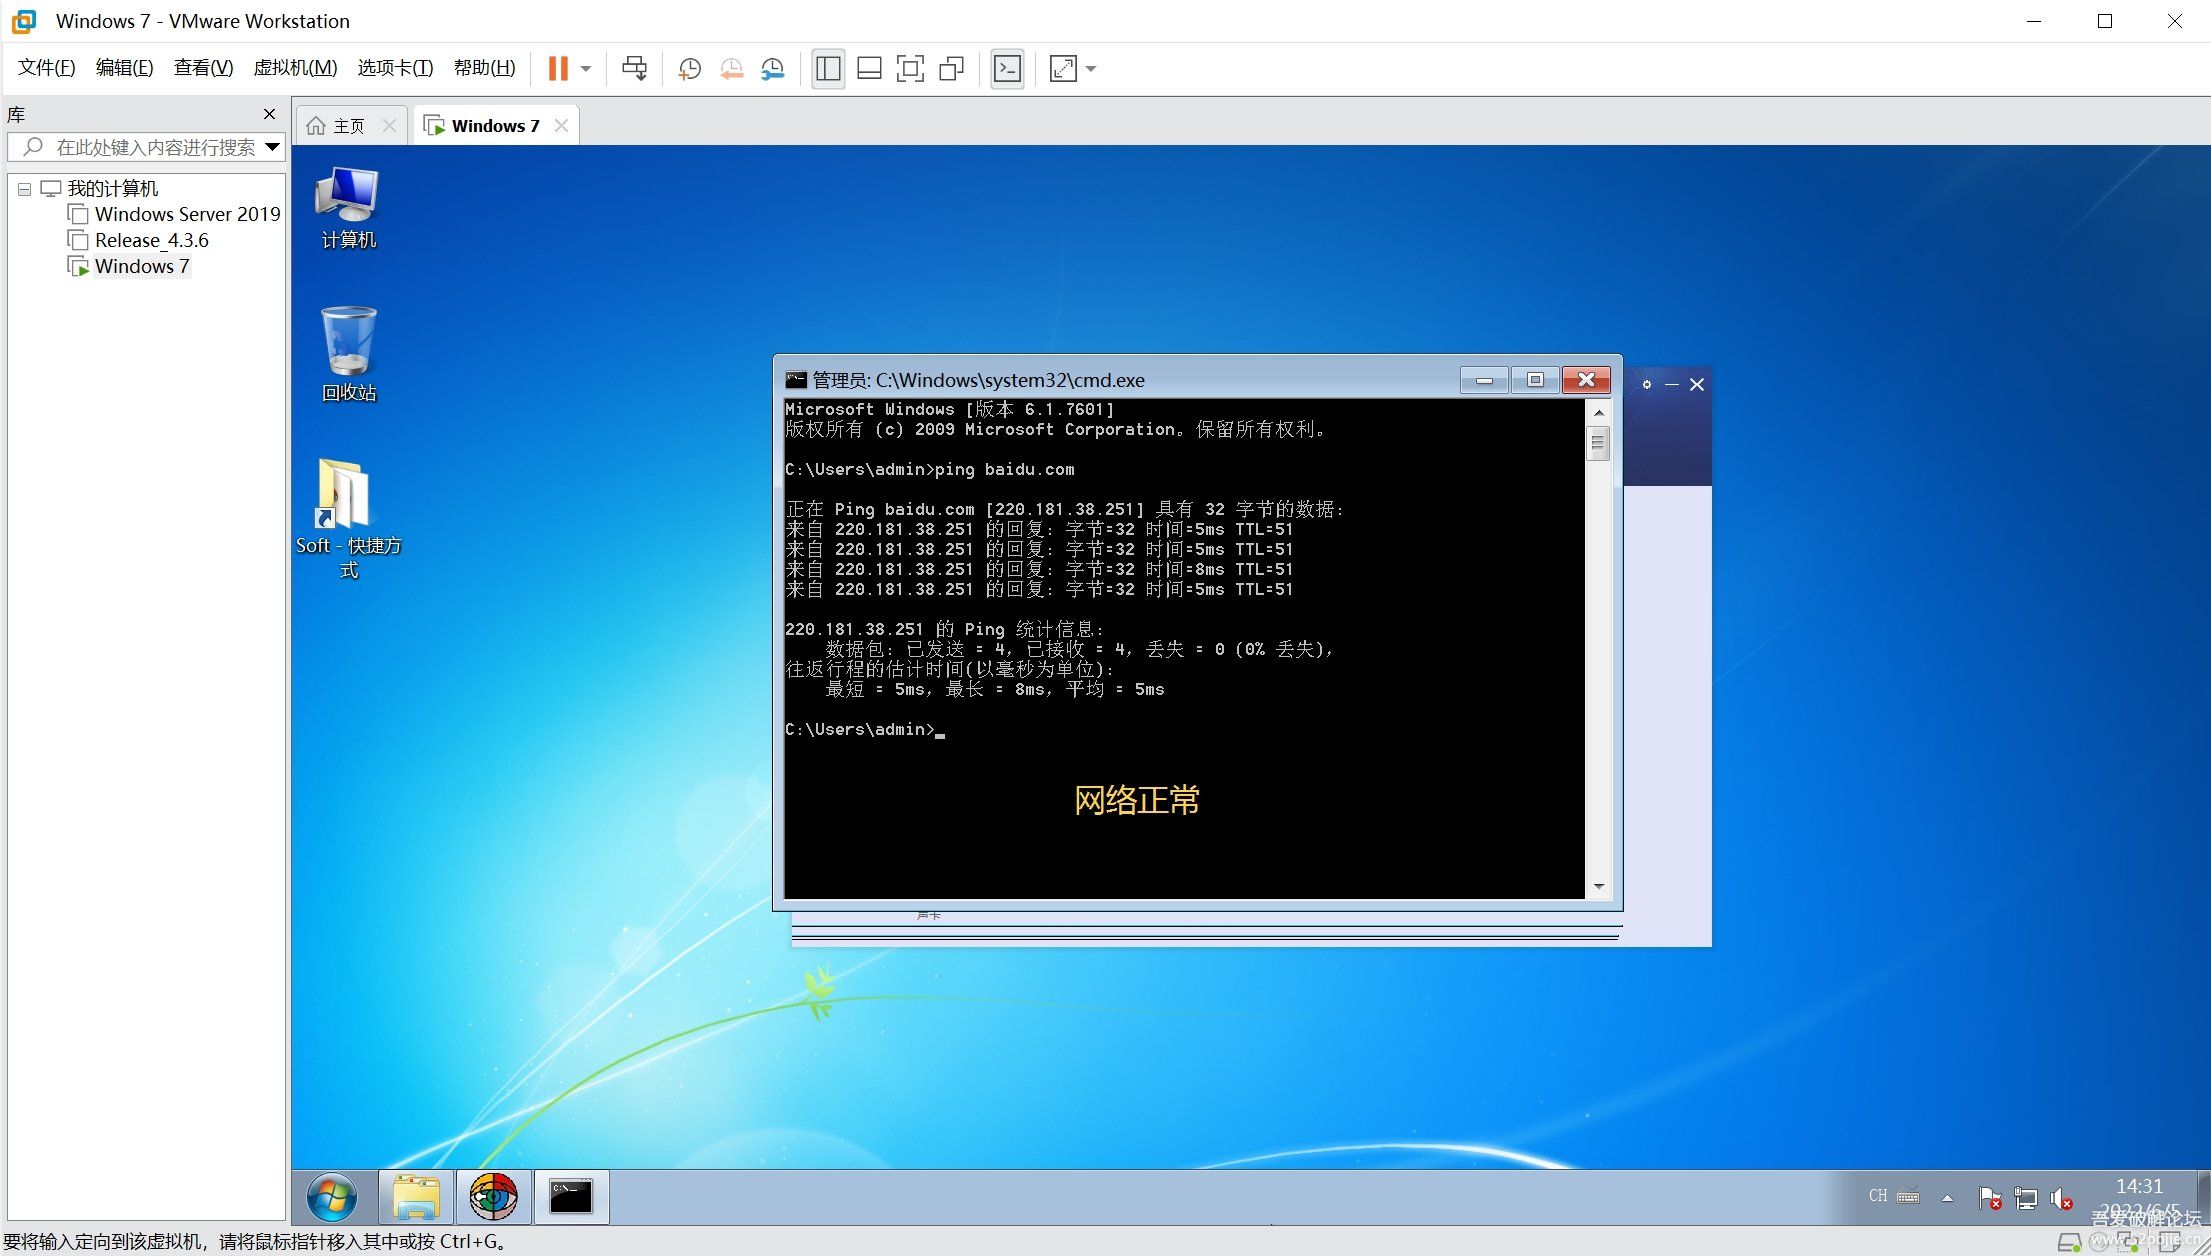
Task: Click the 计算机 desktop icon
Action: [348, 208]
